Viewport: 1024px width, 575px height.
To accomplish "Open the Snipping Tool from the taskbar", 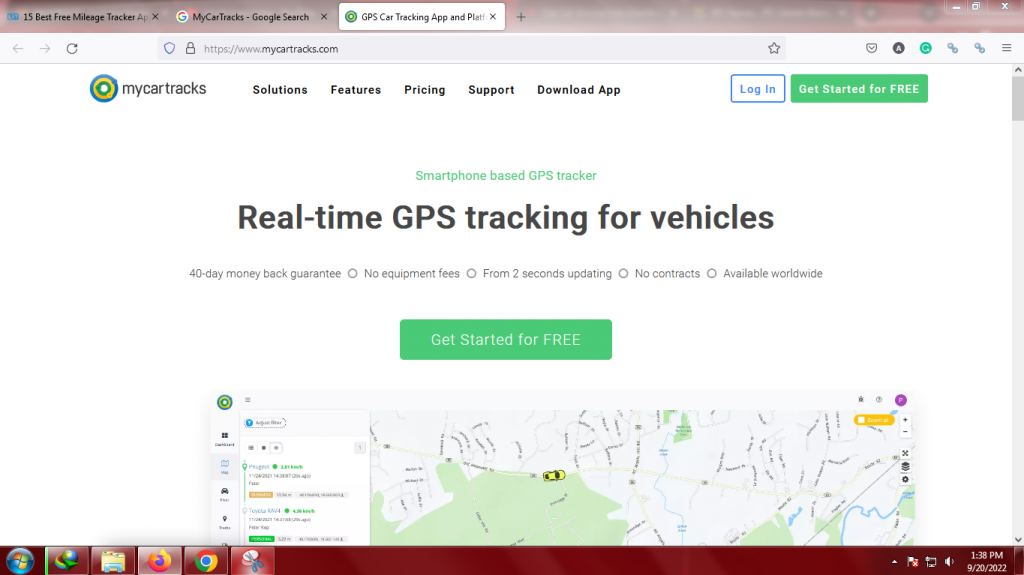I will [x=252, y=561].
